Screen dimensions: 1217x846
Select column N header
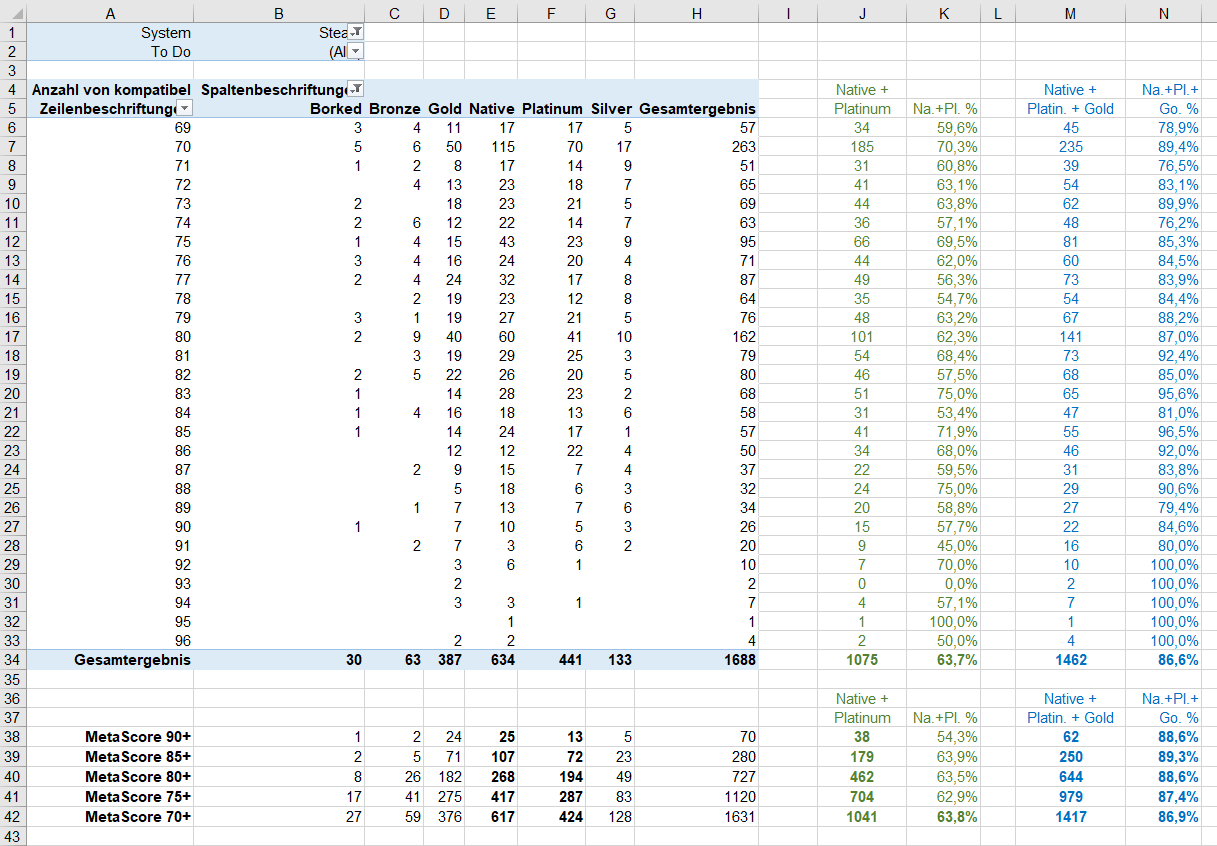tap(1163, 13)
